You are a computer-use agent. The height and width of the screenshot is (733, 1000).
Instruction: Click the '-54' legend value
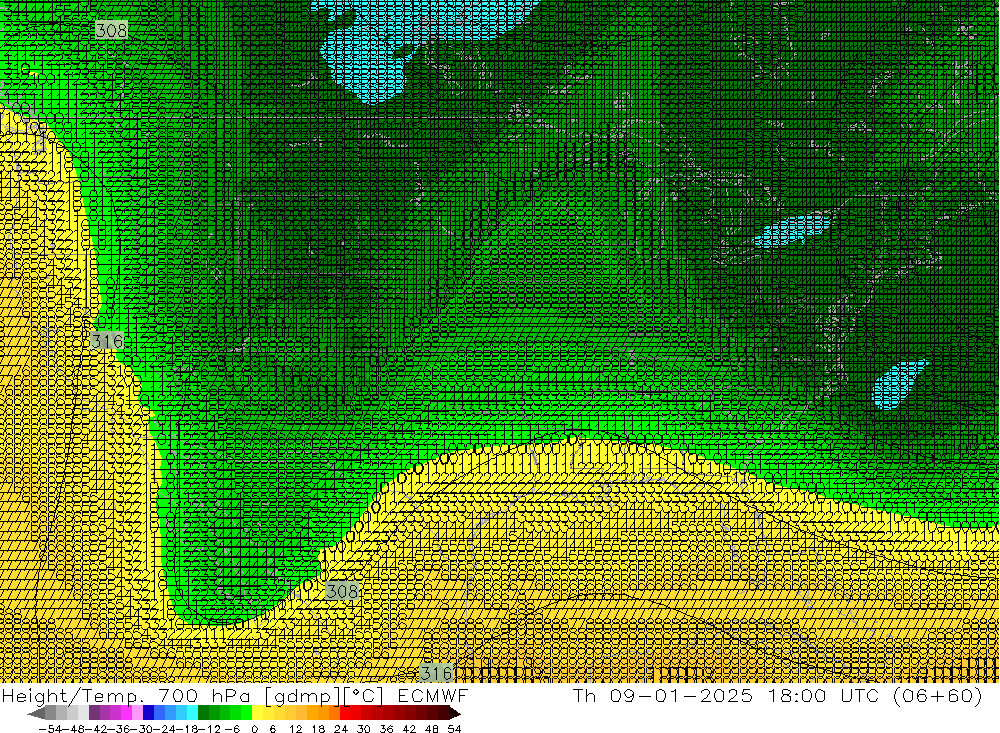50,729
